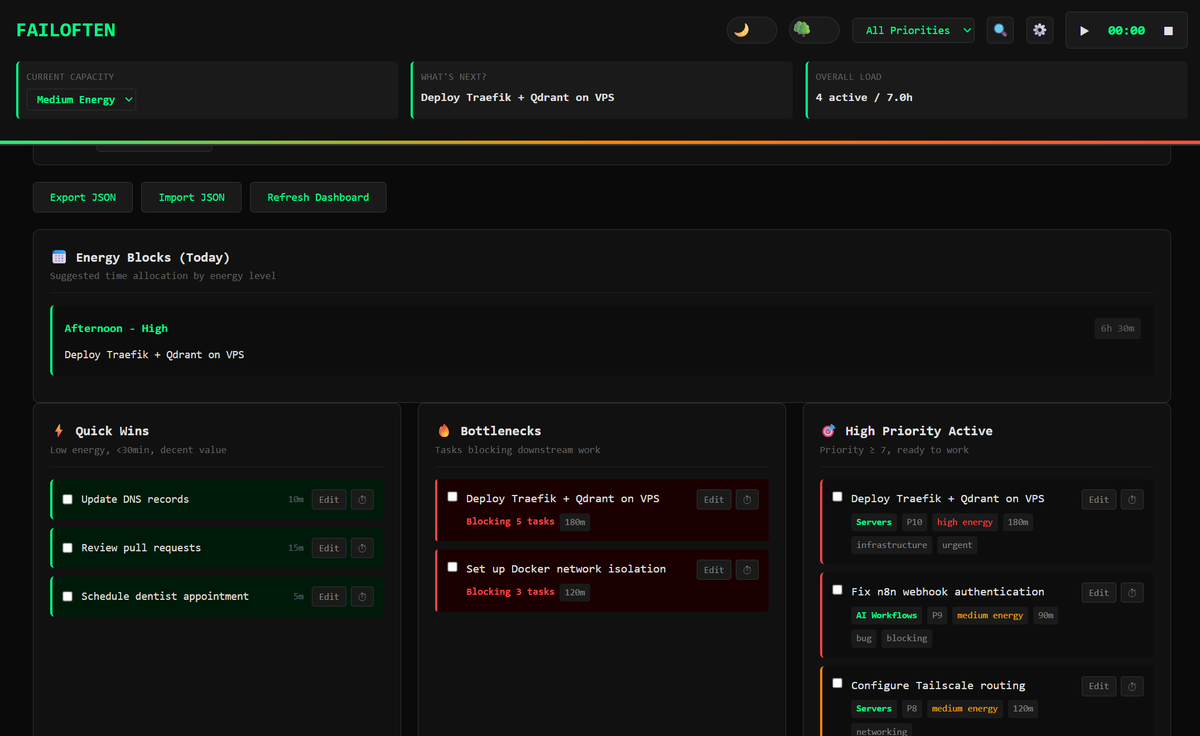The height and width of the screenshot is (736, 1200).
Task: Click What's Next Deploy Traefik text
Action: (x=518, y=98)
